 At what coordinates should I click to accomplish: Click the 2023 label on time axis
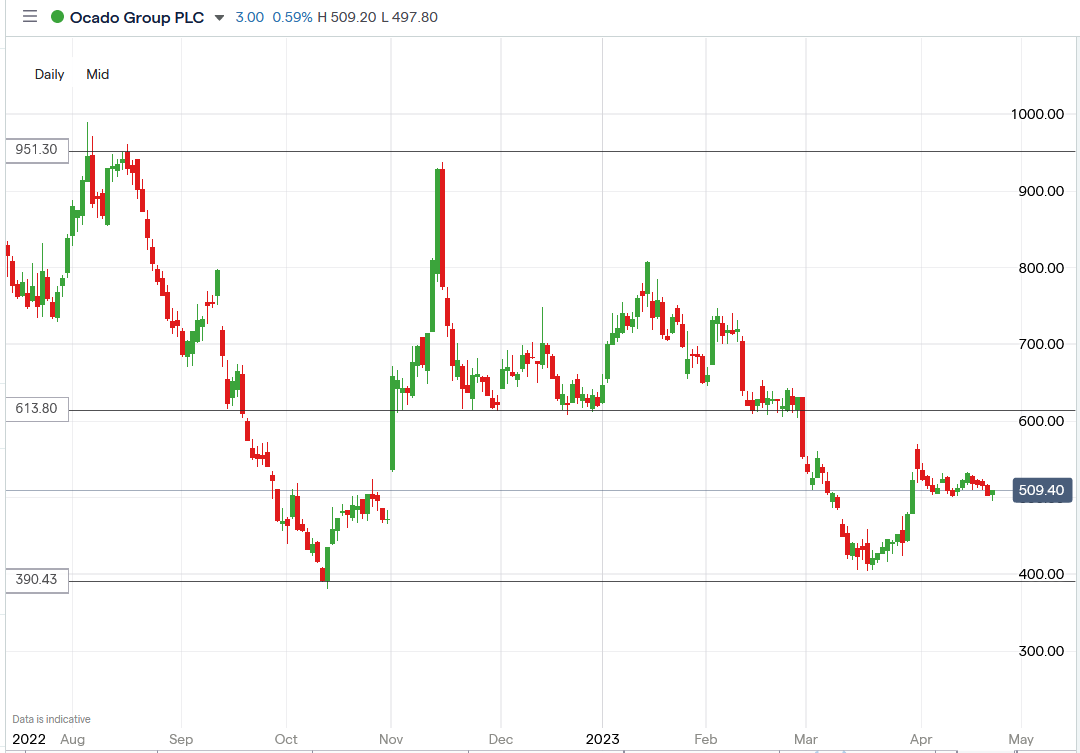click(601, 740)
